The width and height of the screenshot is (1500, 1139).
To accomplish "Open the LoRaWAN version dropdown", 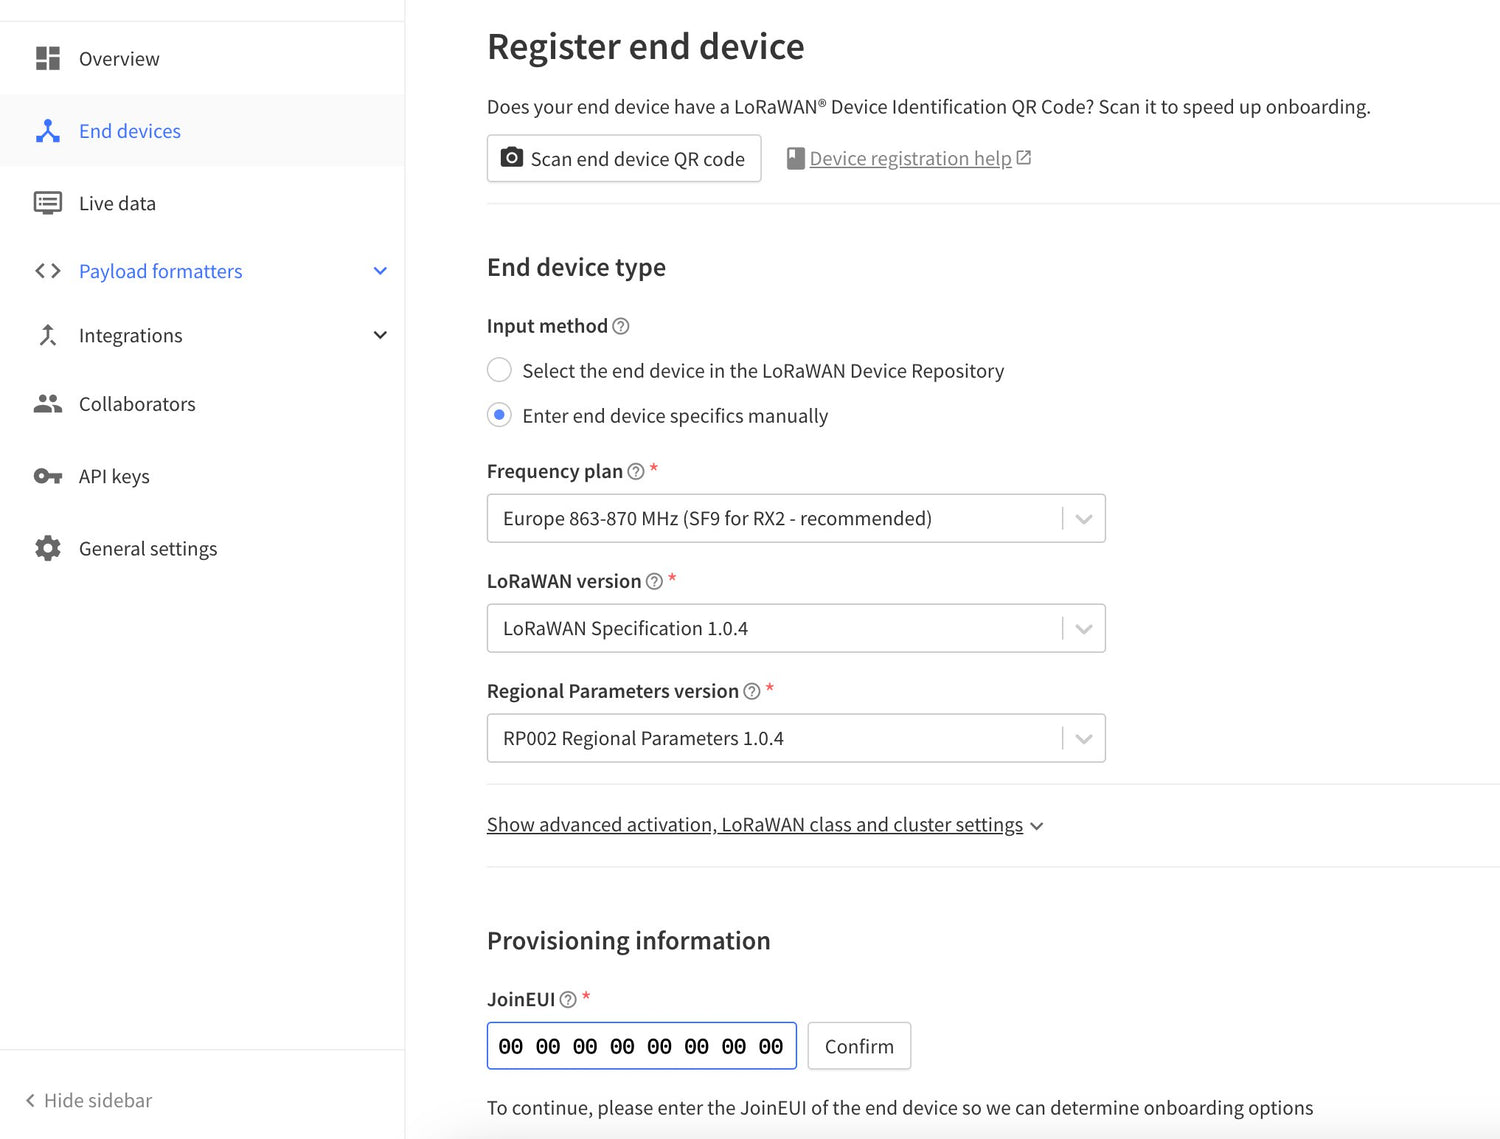I will pos(1084,628).
